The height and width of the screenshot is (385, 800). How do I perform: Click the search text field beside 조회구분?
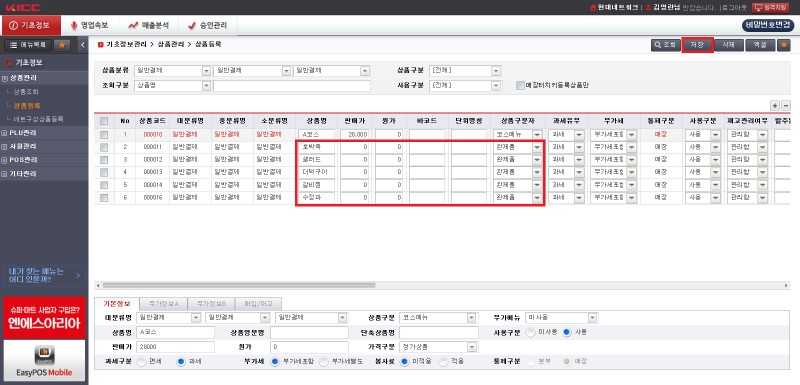click(292, 86)
